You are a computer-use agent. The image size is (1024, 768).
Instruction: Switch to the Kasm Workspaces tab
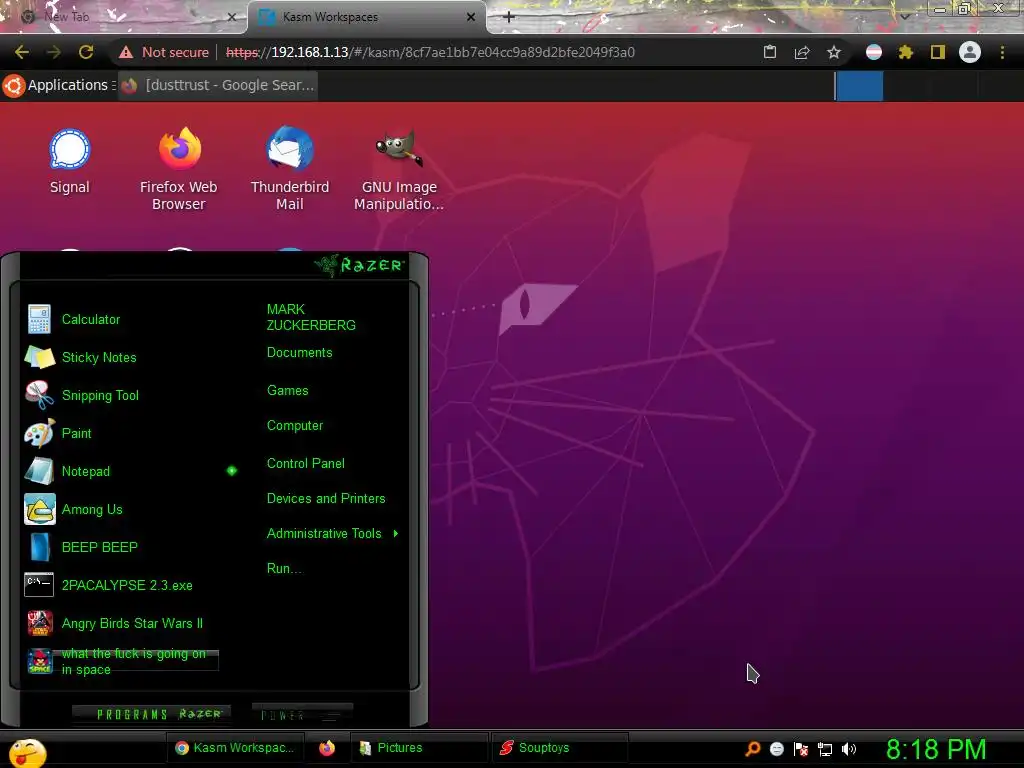(x=366, y=17)
